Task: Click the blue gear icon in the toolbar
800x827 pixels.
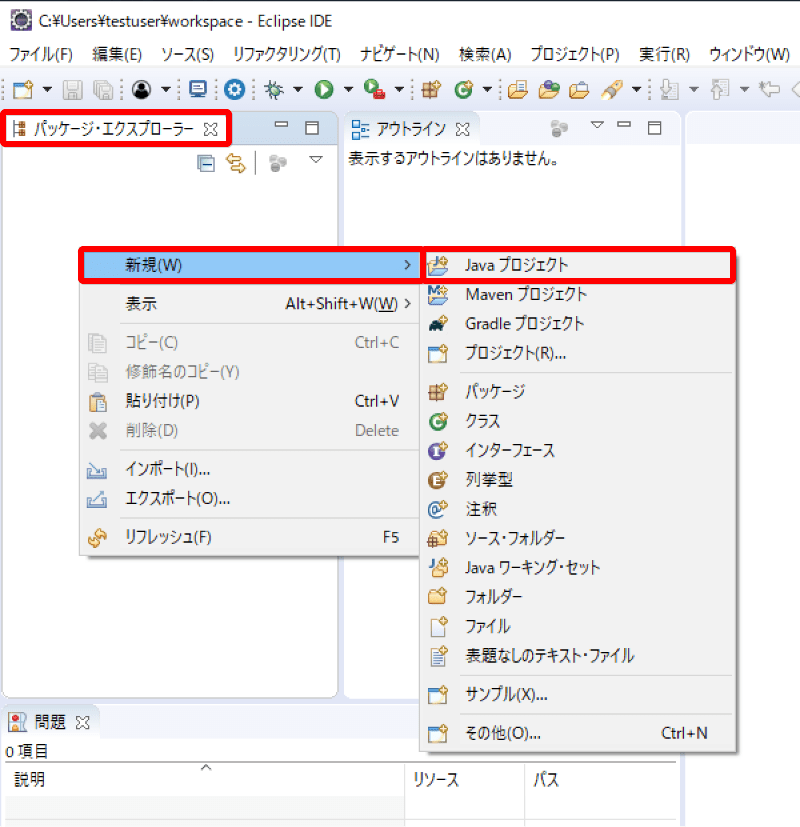Action: pos(232,90)
